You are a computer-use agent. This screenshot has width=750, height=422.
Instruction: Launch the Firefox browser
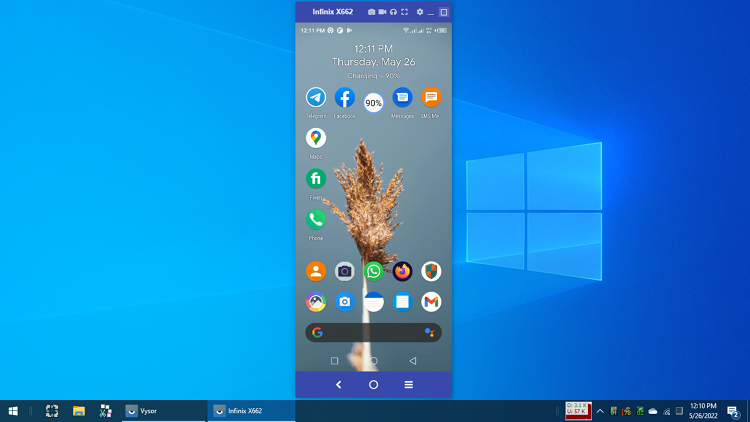[402, 271]
